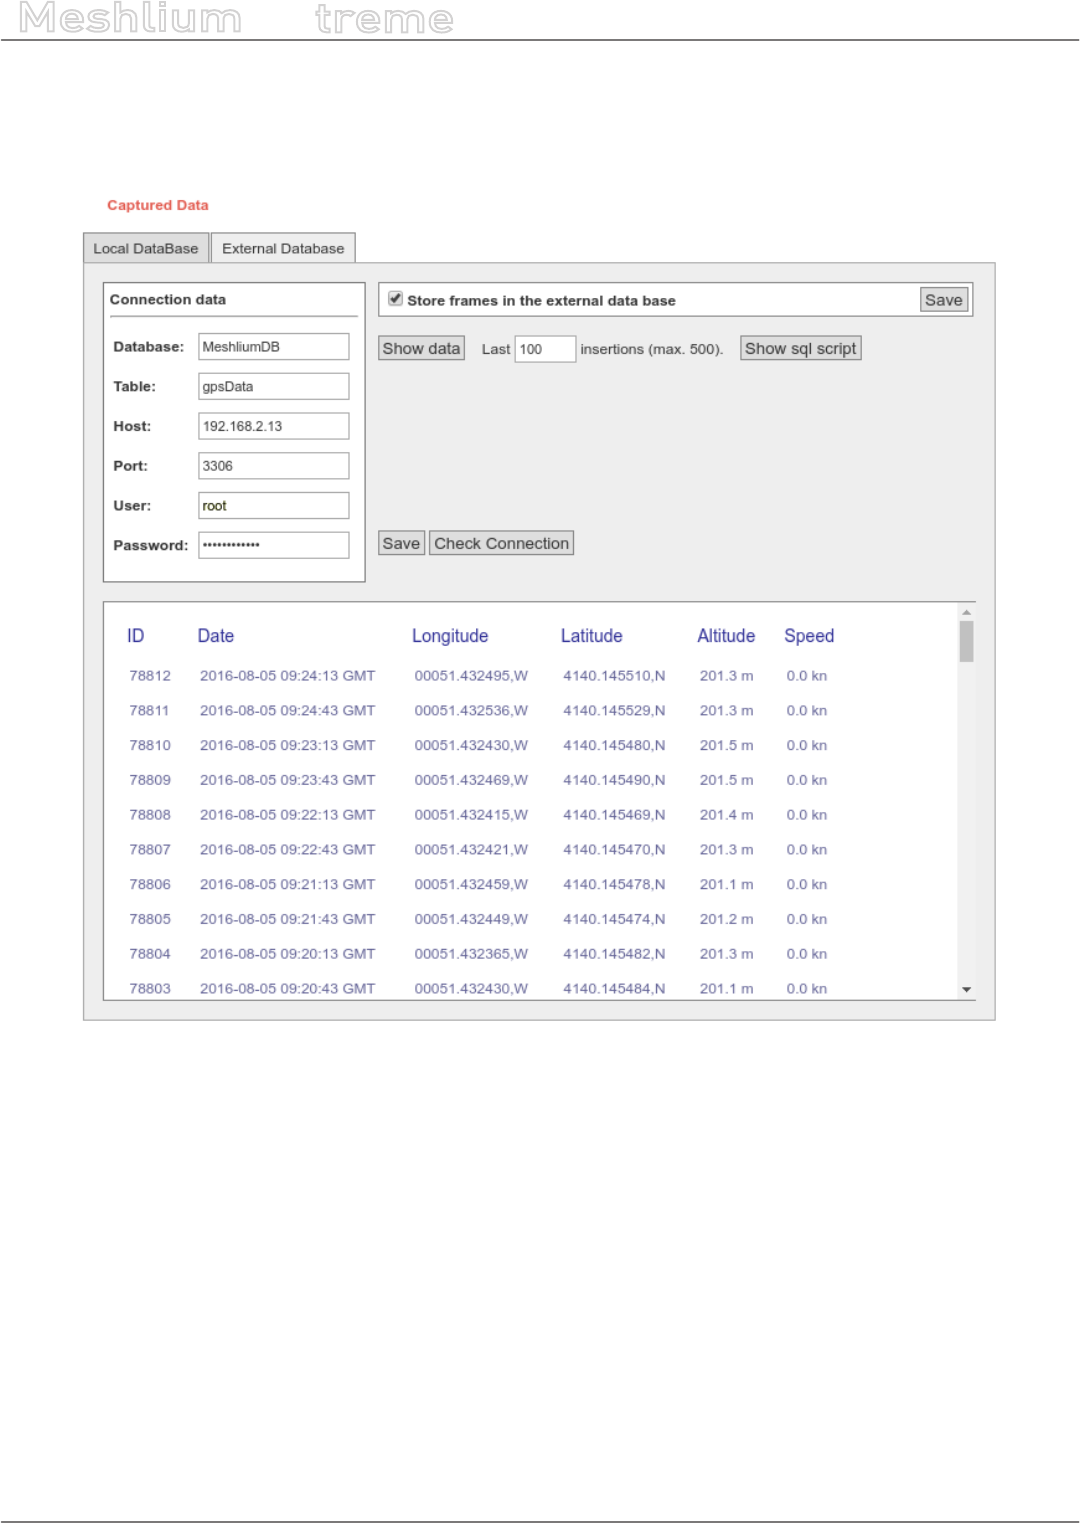Click the scroll down arrow of data table
This screenshot has height=1523, width=1080.
[x=966, y=989]
